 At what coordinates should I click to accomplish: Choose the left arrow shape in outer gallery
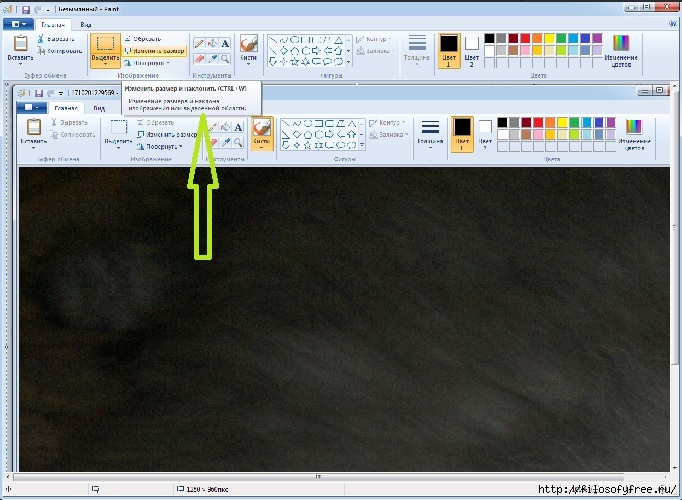pyautogui.click(x=328, y=50)
